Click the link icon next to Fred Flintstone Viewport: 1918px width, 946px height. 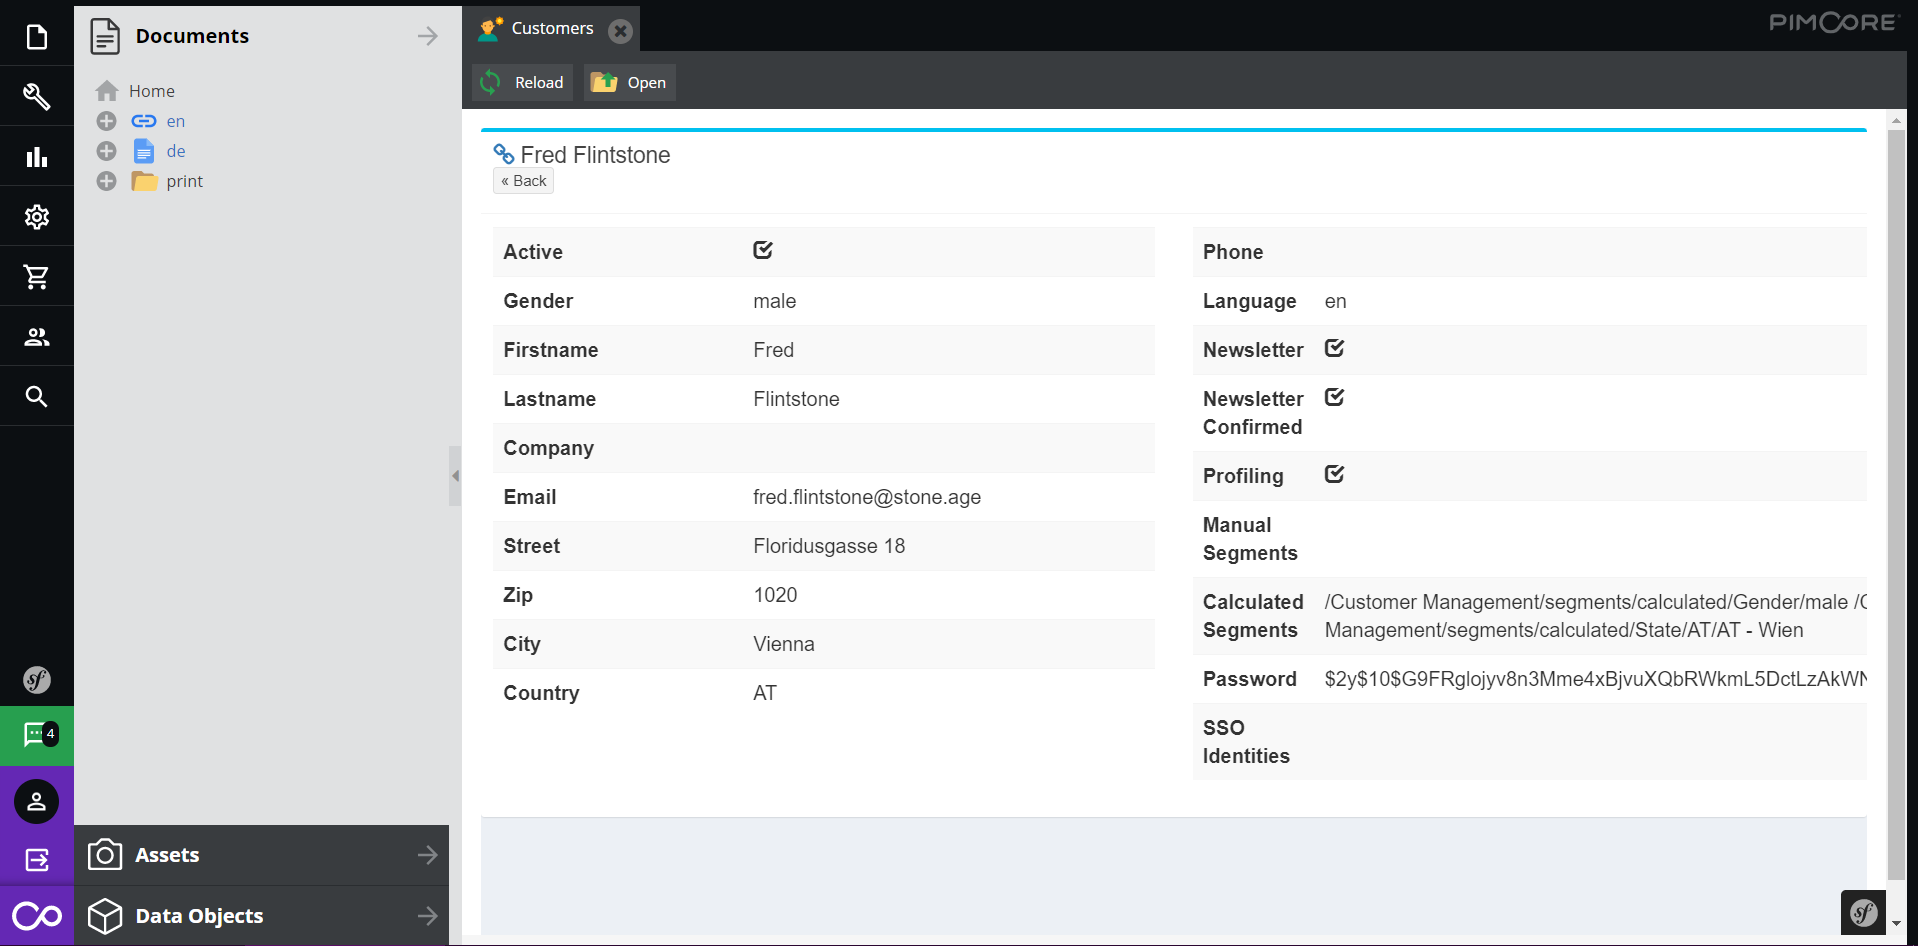(504, 154)
